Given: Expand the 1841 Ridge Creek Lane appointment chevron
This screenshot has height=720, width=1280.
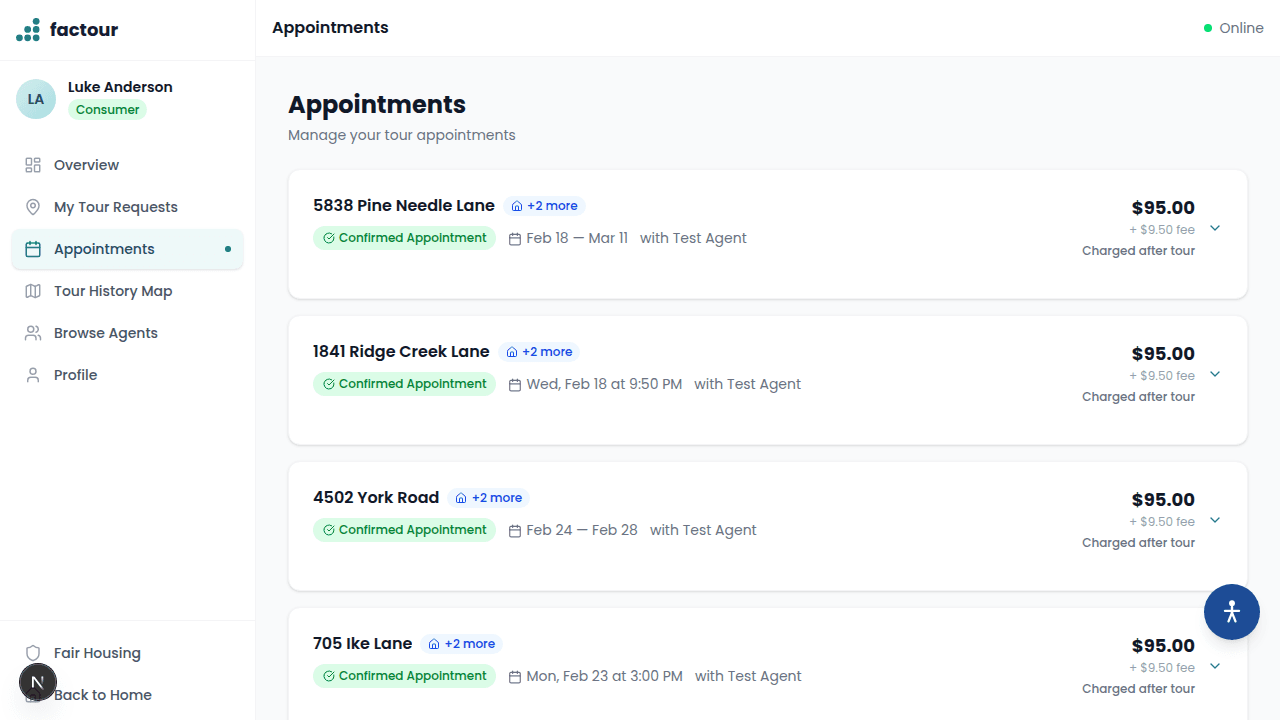Looking at the screenshot, I should click(1214, 374).
